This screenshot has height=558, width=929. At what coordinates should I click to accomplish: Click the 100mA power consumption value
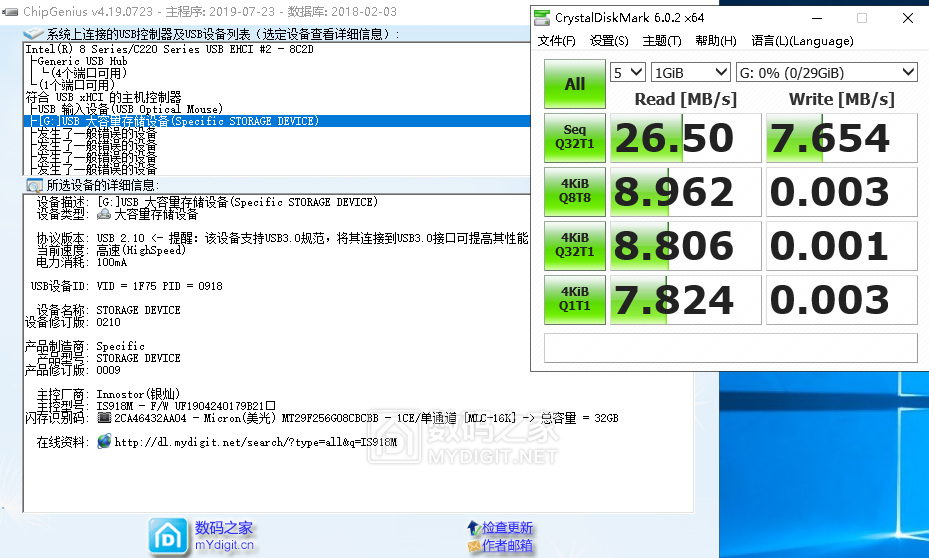(x=111, y=262)
